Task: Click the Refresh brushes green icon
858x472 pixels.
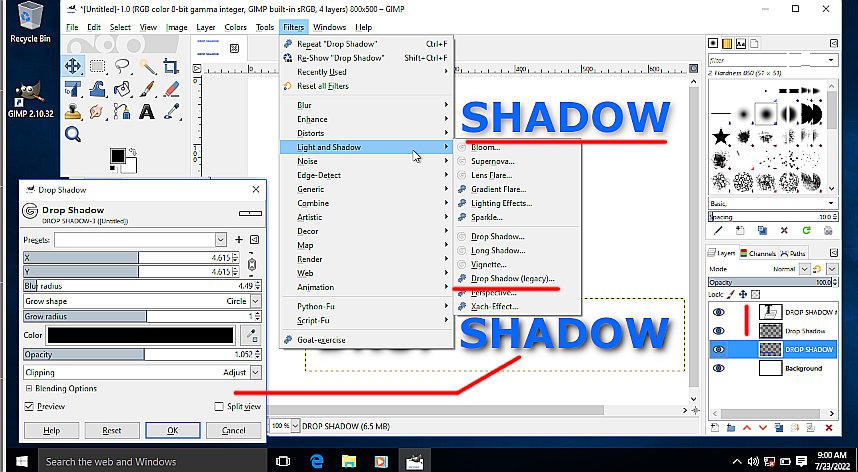Action: click(806, 231)
